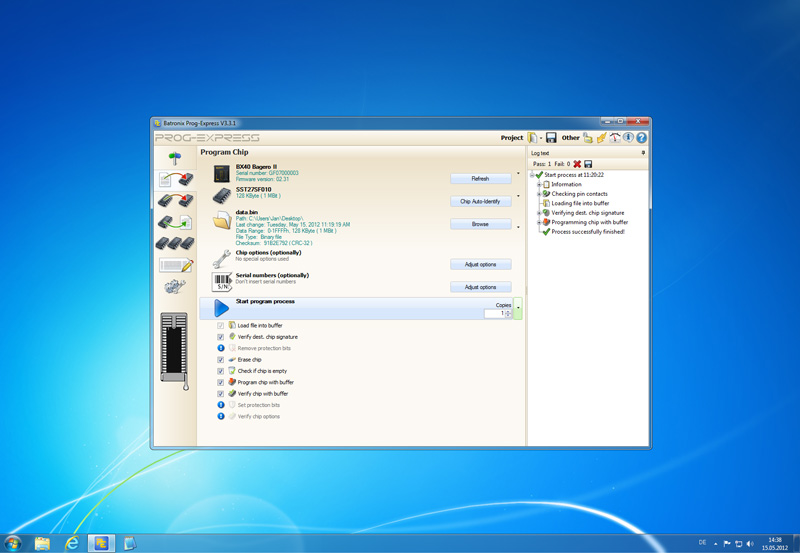The height and width of the screenshot is (553, 800).
Task: Open the Project icon dropdown arrow
Action: tap(541, 138)
